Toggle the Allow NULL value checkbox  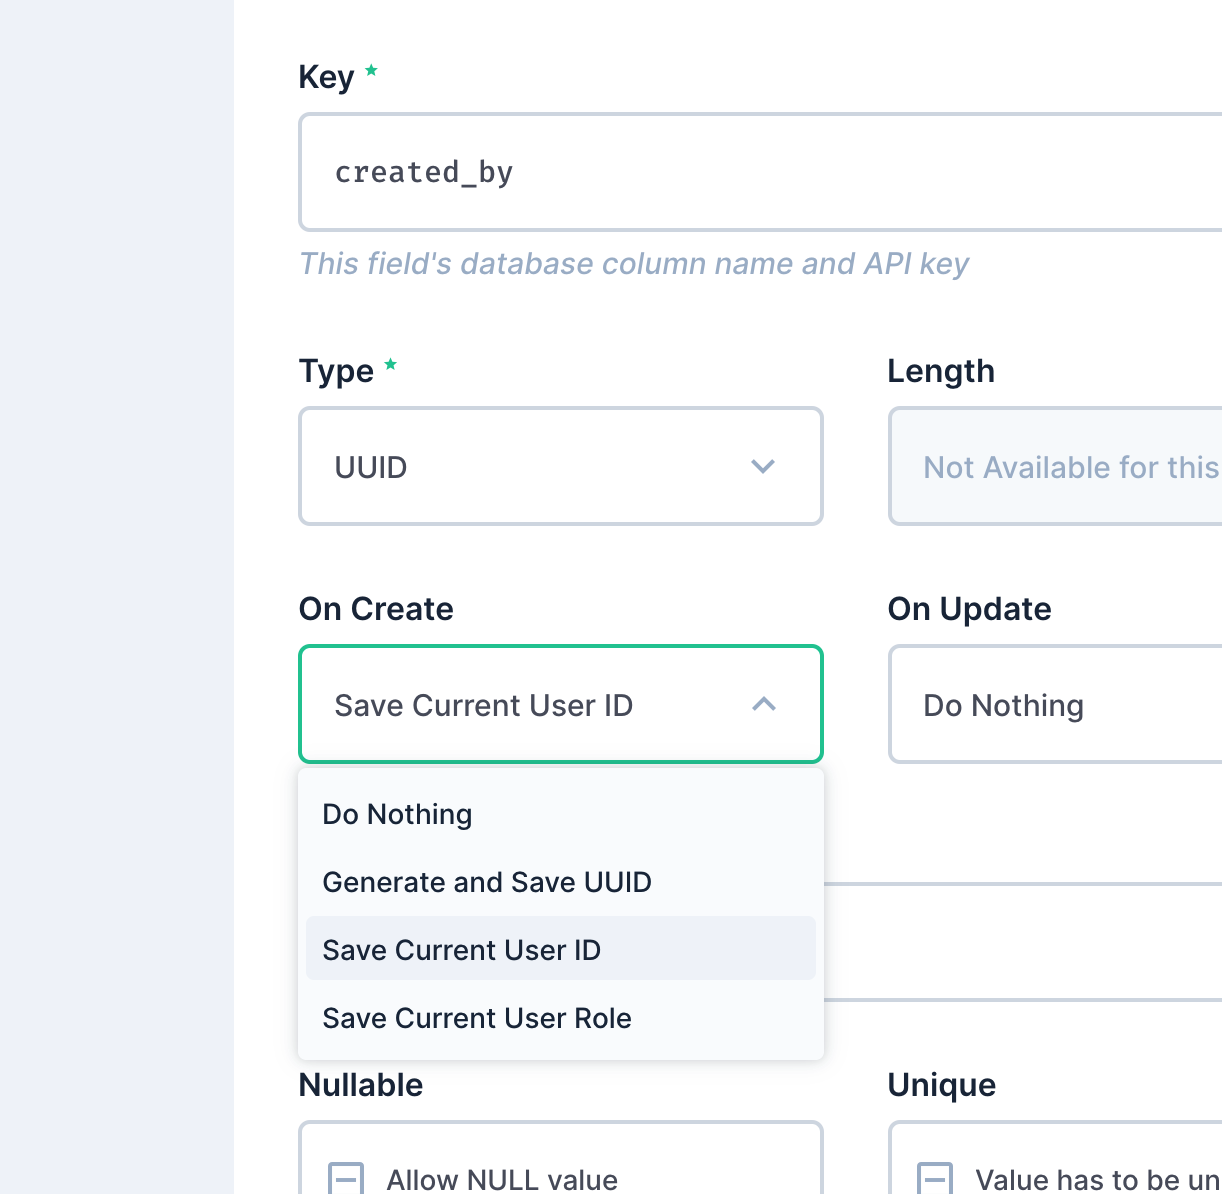[x=500, y=1178]
